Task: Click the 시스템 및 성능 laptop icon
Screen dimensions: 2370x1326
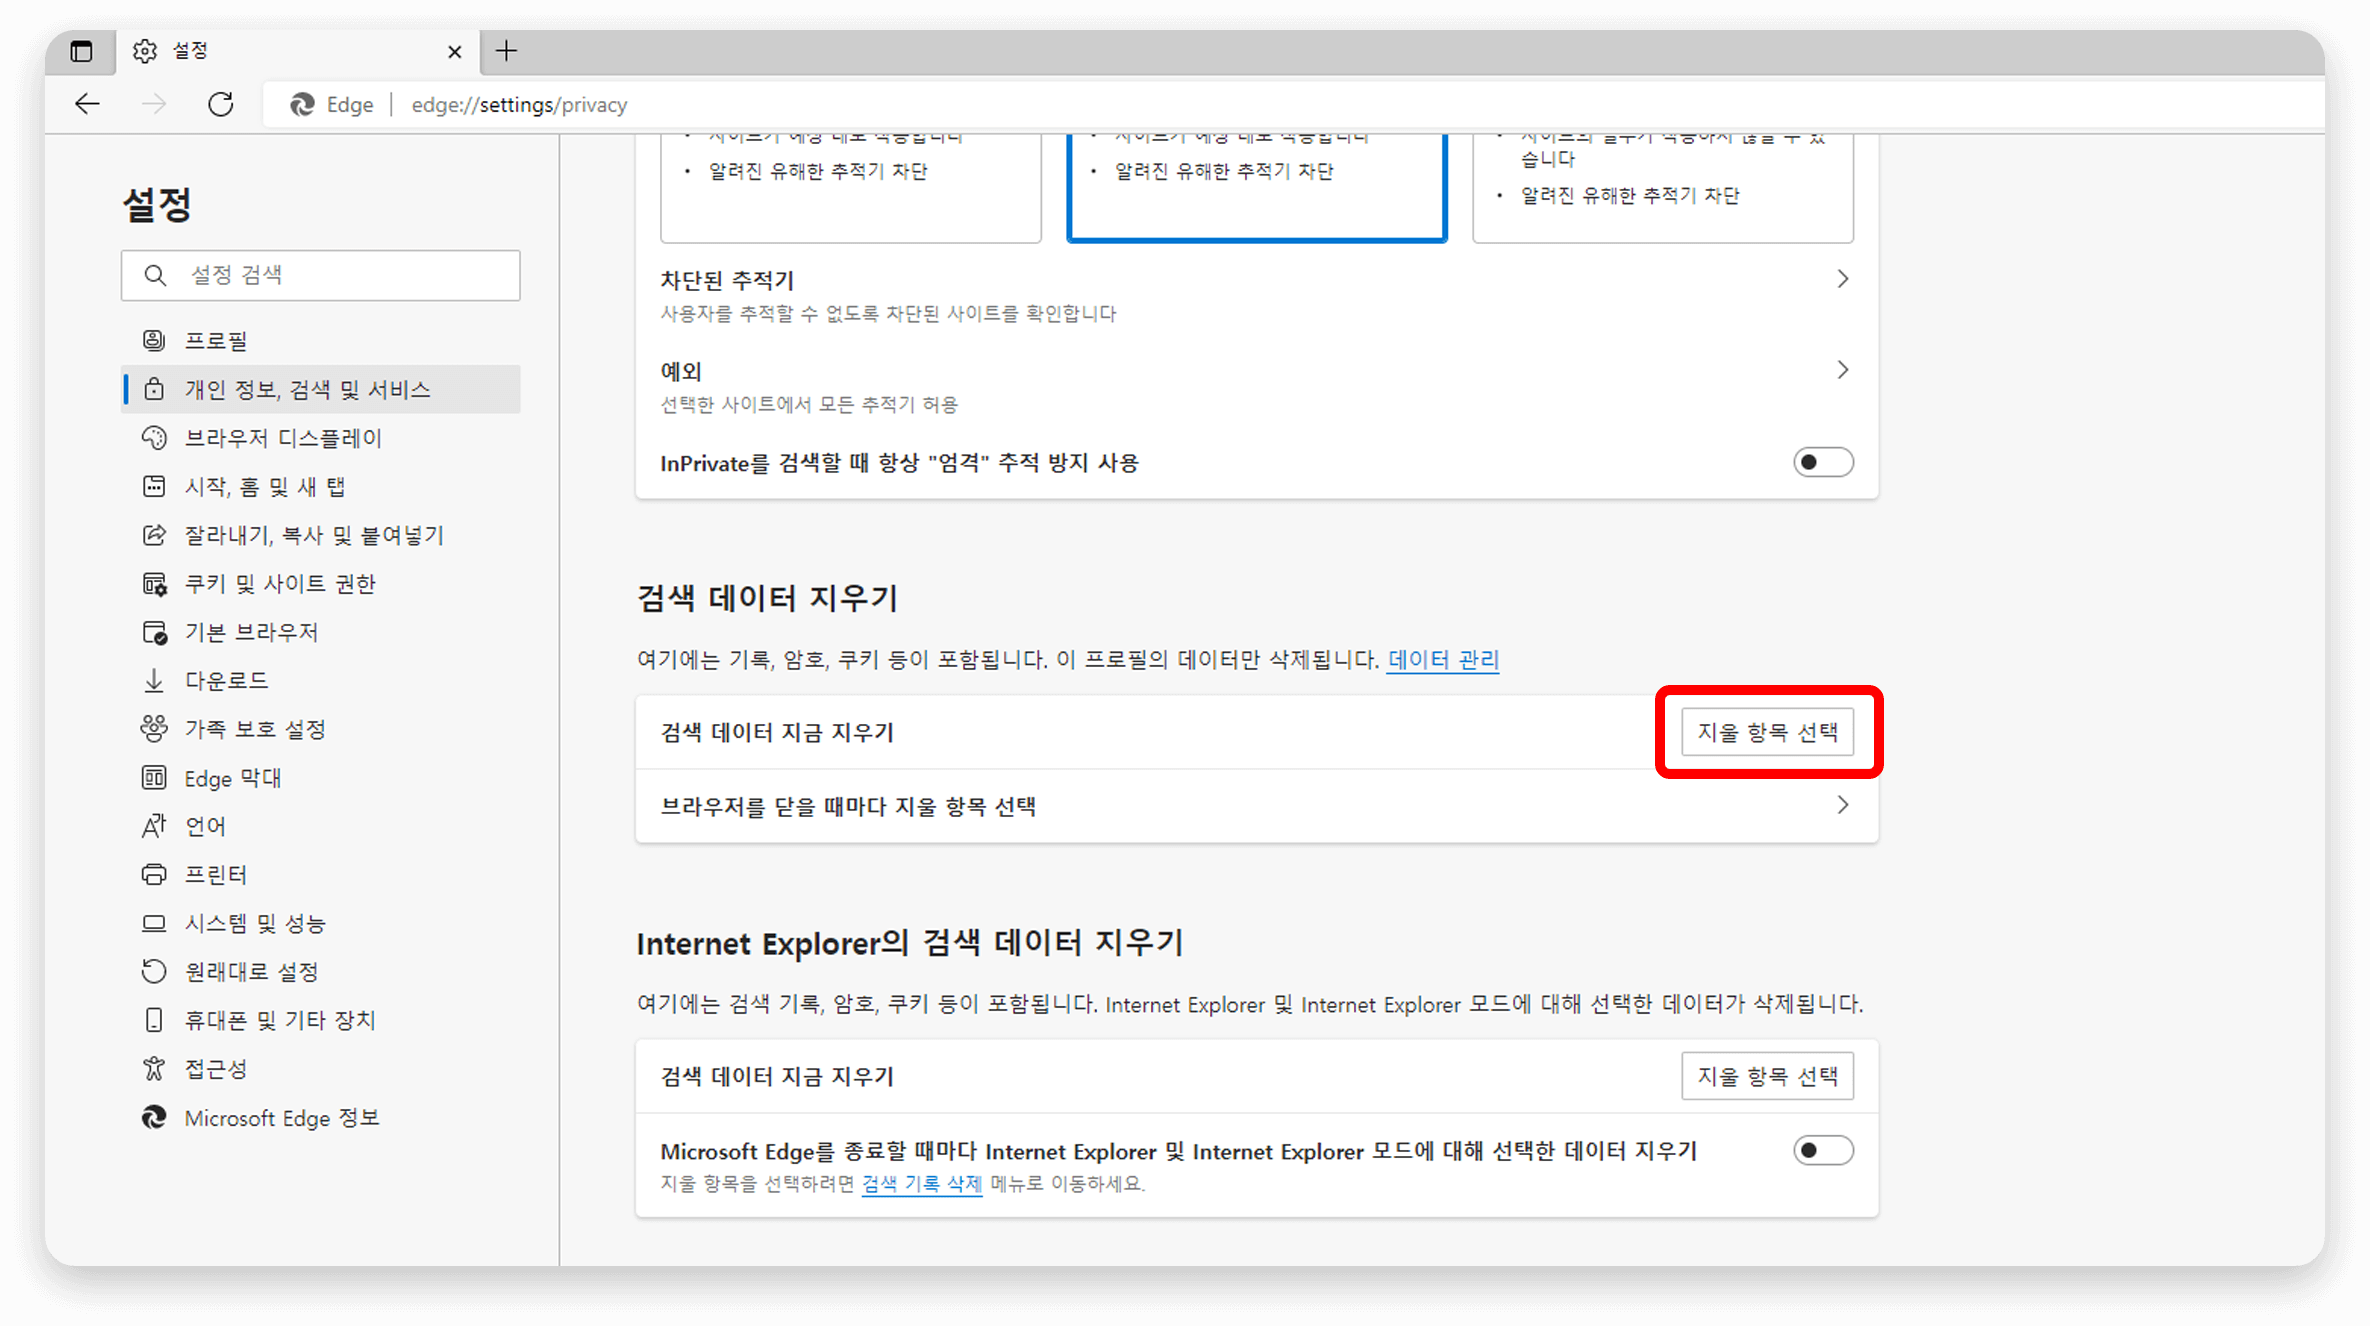Action: point(154,923)
